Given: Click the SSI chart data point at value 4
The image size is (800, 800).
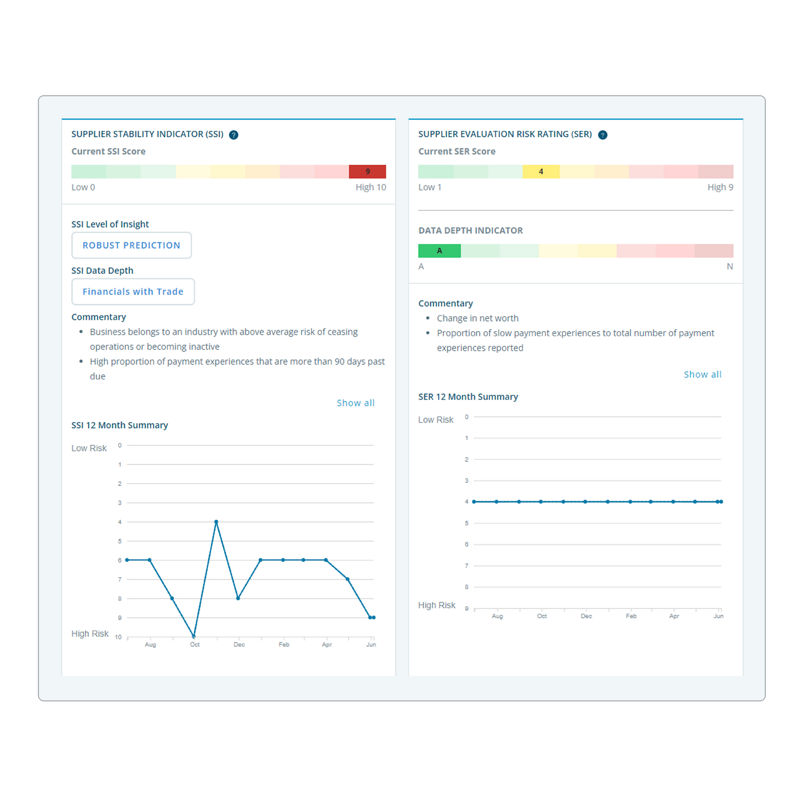Looking at the screenshot, I should tap(216, 521).
